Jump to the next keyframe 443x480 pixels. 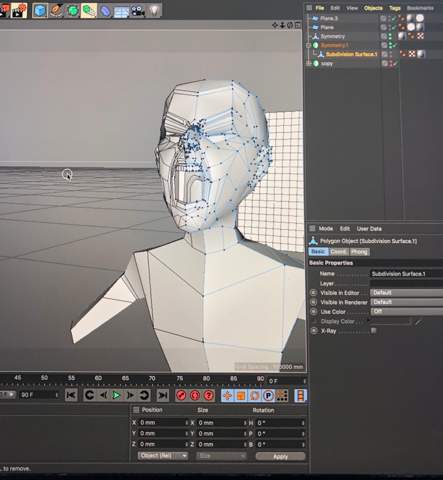(x=144, y=395)
